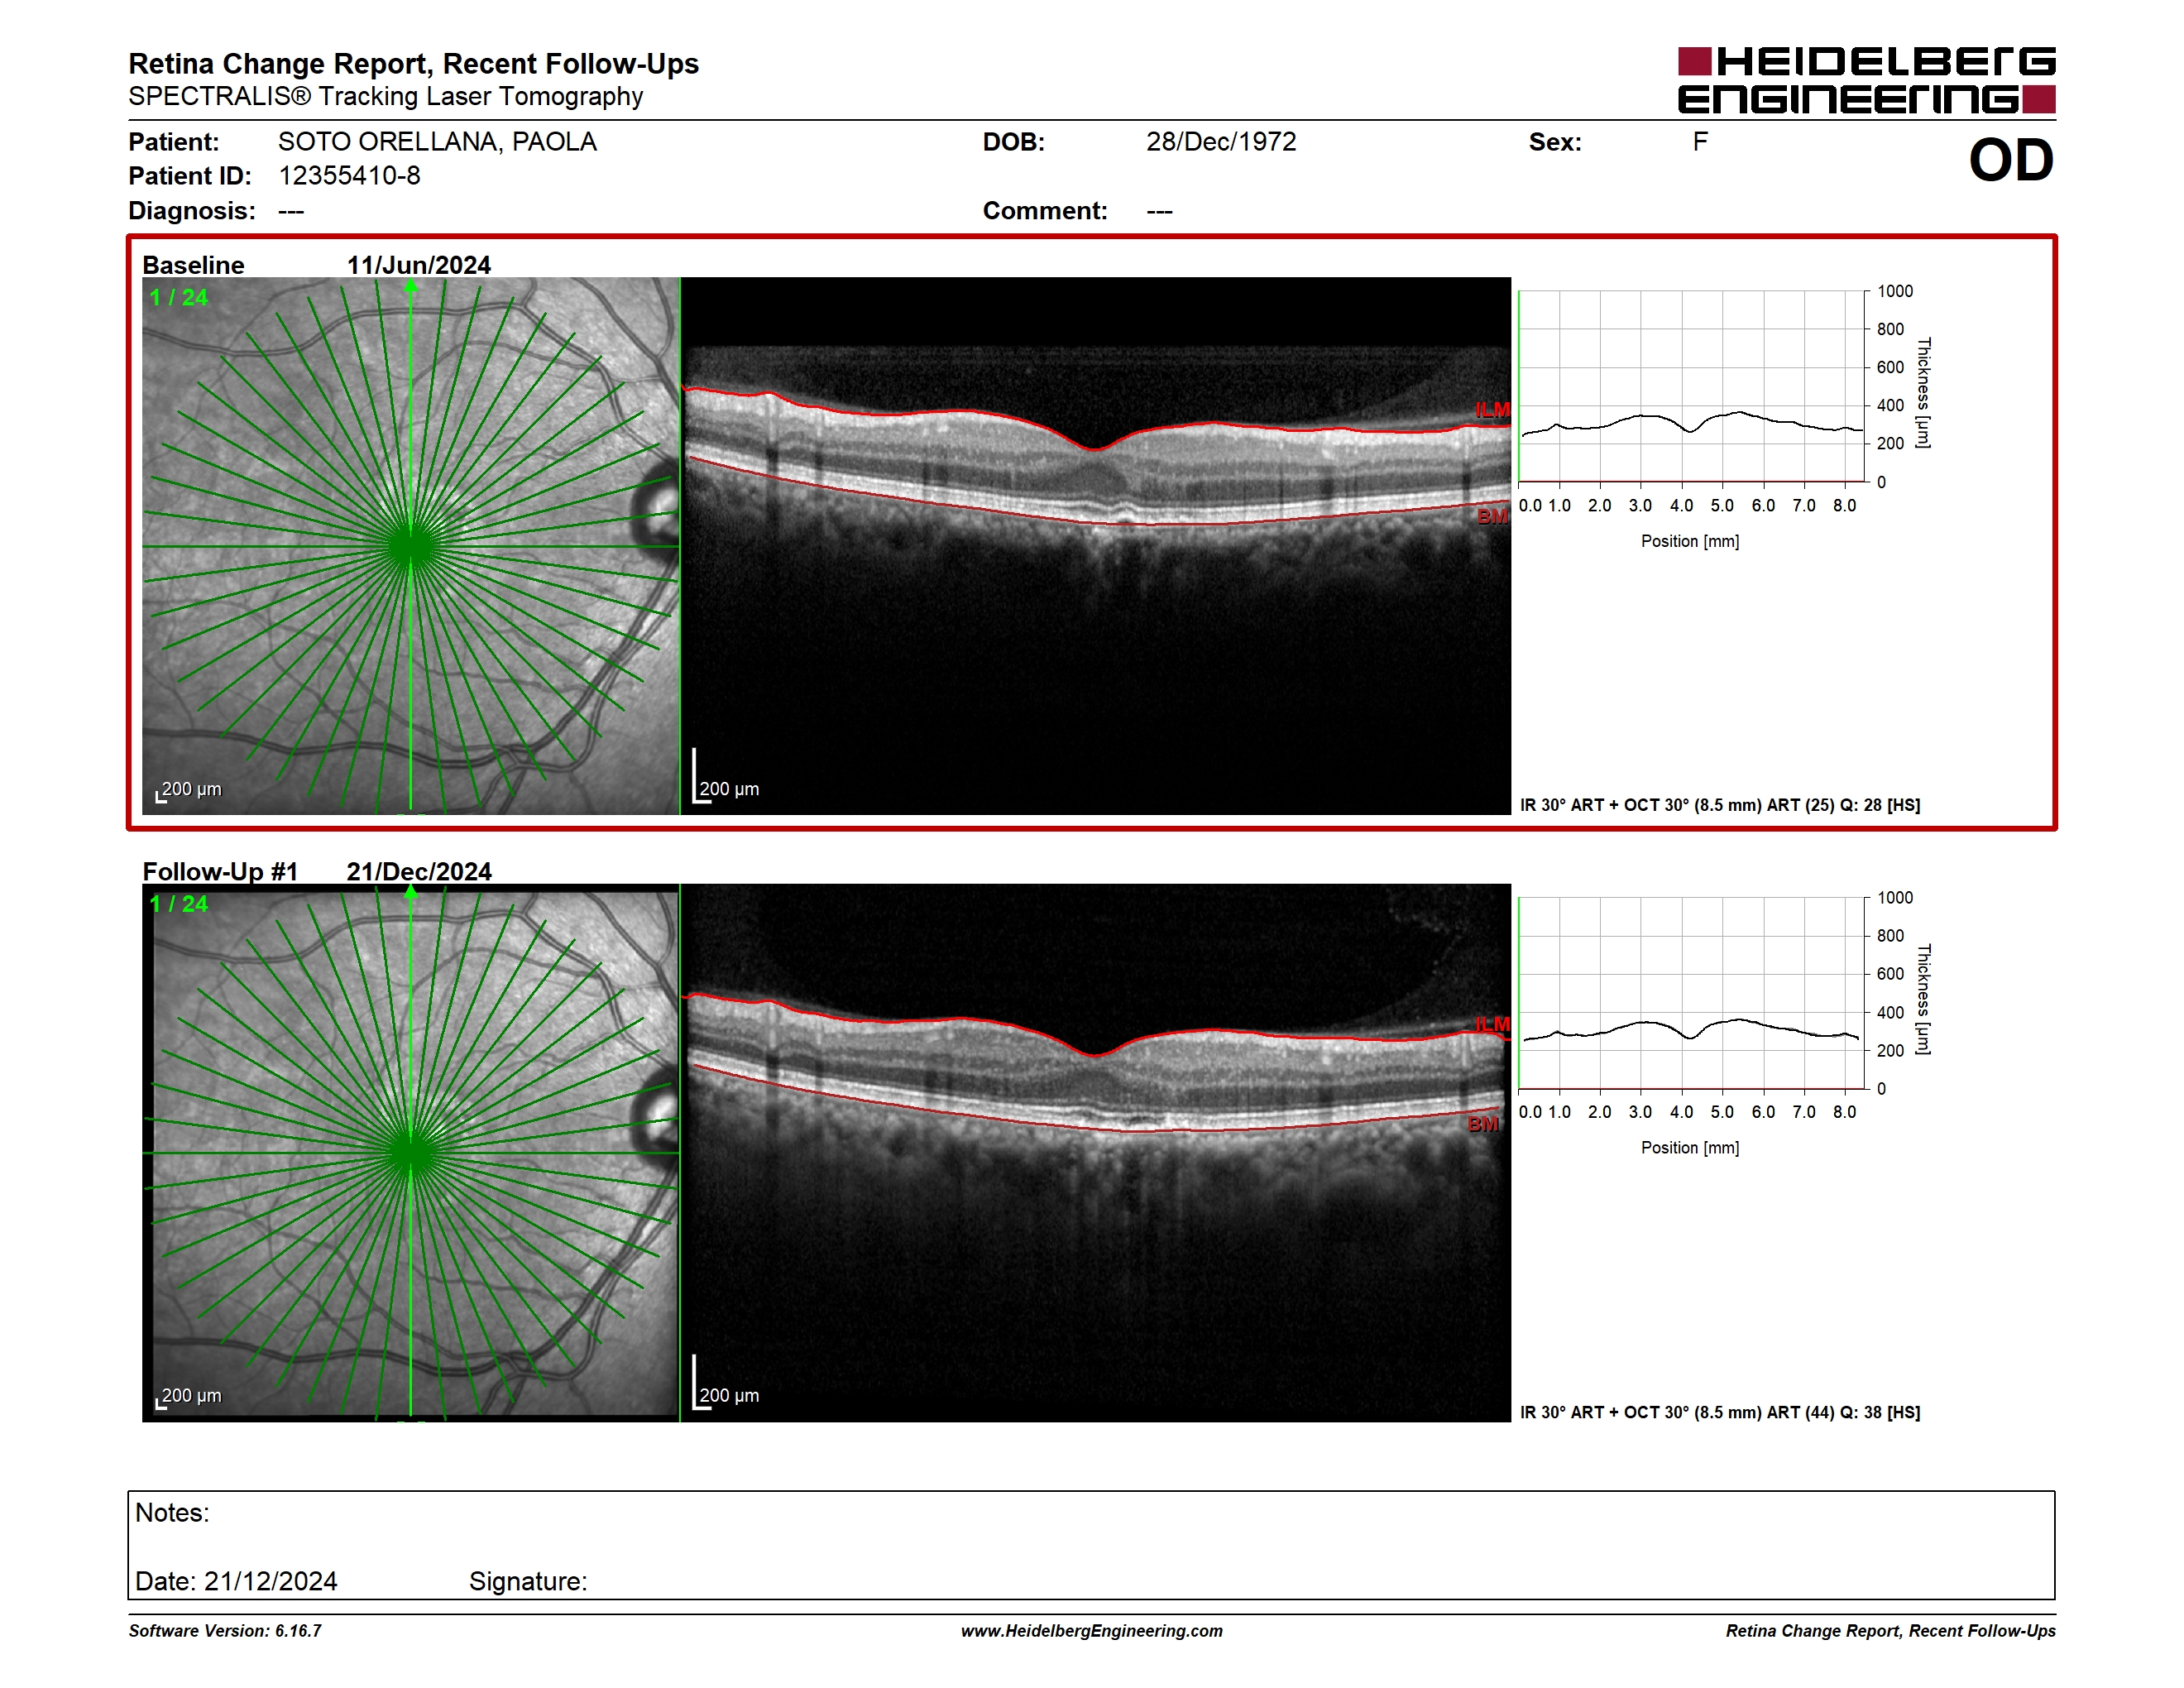Click the DOB value '28/Dec/1972'
Screen dimensions: 2184x1688
(x=1221, y=142)
